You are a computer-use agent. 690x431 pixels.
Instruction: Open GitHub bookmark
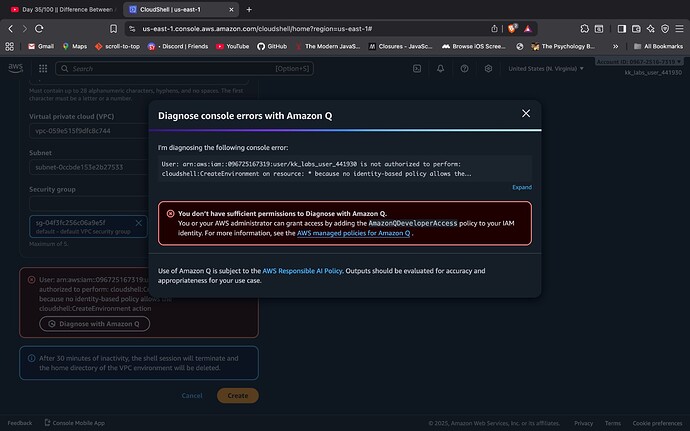(x=272, y=46)
